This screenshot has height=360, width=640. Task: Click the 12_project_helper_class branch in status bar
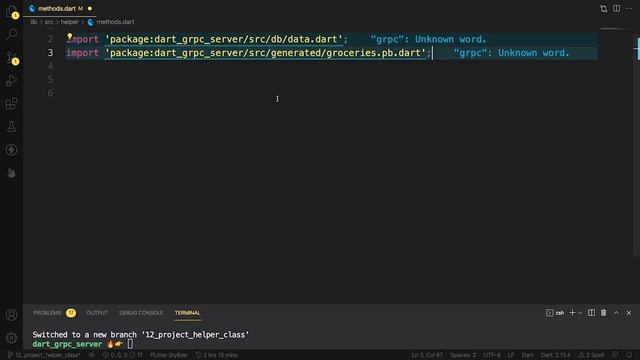point(44,355)
